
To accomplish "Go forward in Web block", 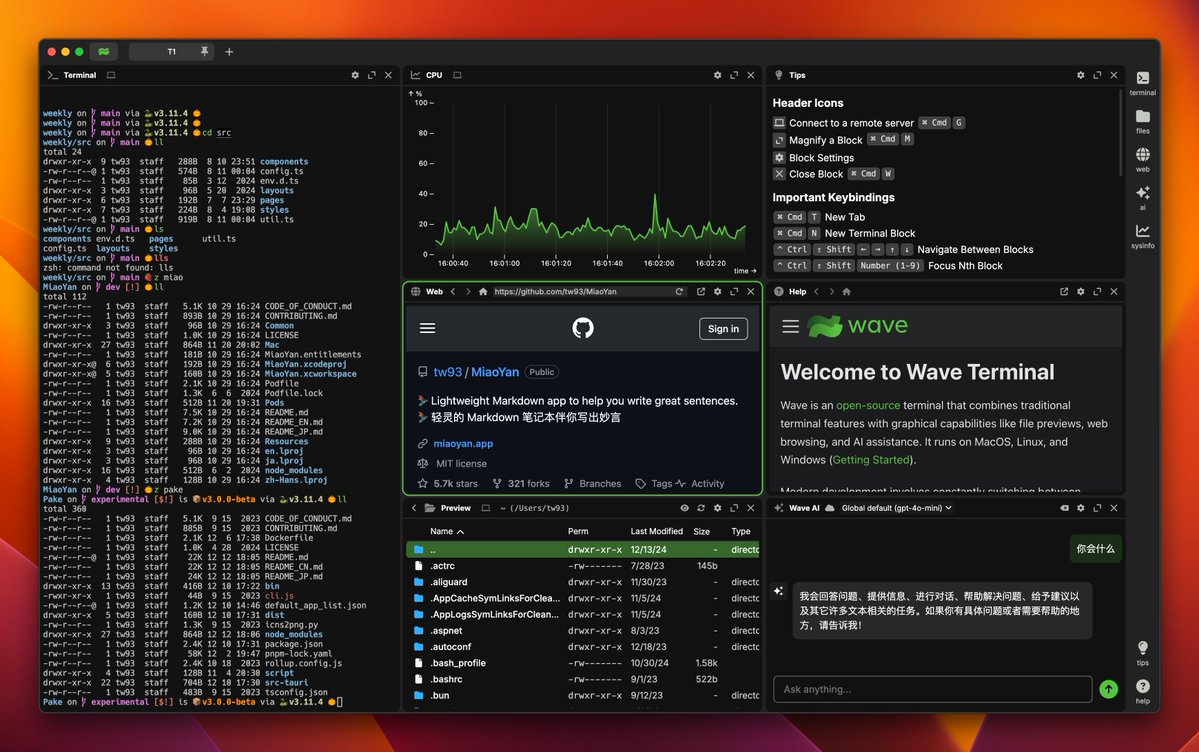I will 468,291.
